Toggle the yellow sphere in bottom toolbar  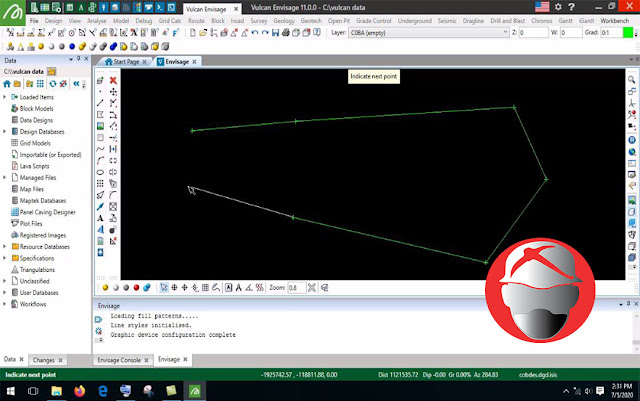point(105,288)
